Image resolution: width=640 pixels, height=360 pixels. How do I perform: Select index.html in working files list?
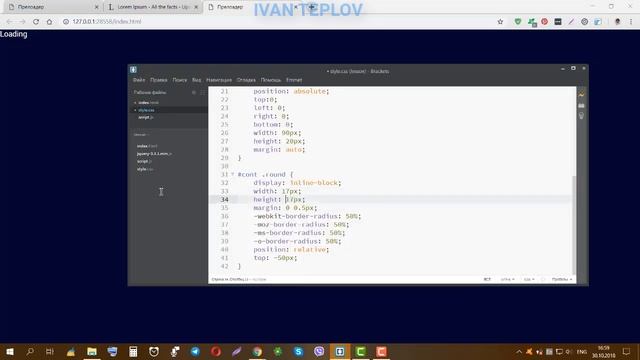click(148, 103)
